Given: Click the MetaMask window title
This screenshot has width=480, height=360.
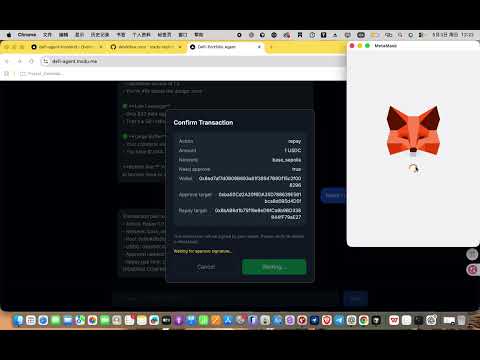Looking at the screenshot, I should [x=385, y=46].
